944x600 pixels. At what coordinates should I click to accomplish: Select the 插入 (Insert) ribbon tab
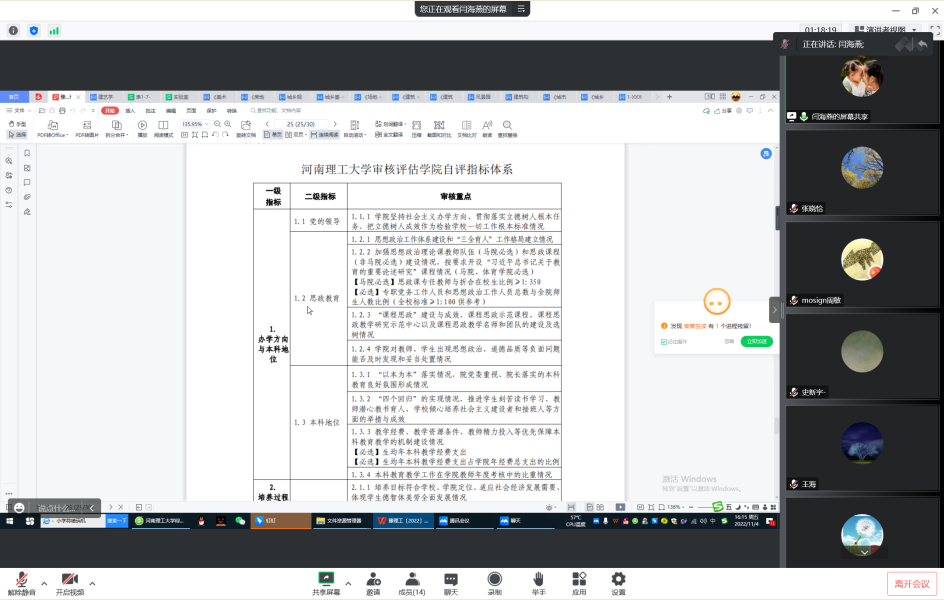click(130, 110)
